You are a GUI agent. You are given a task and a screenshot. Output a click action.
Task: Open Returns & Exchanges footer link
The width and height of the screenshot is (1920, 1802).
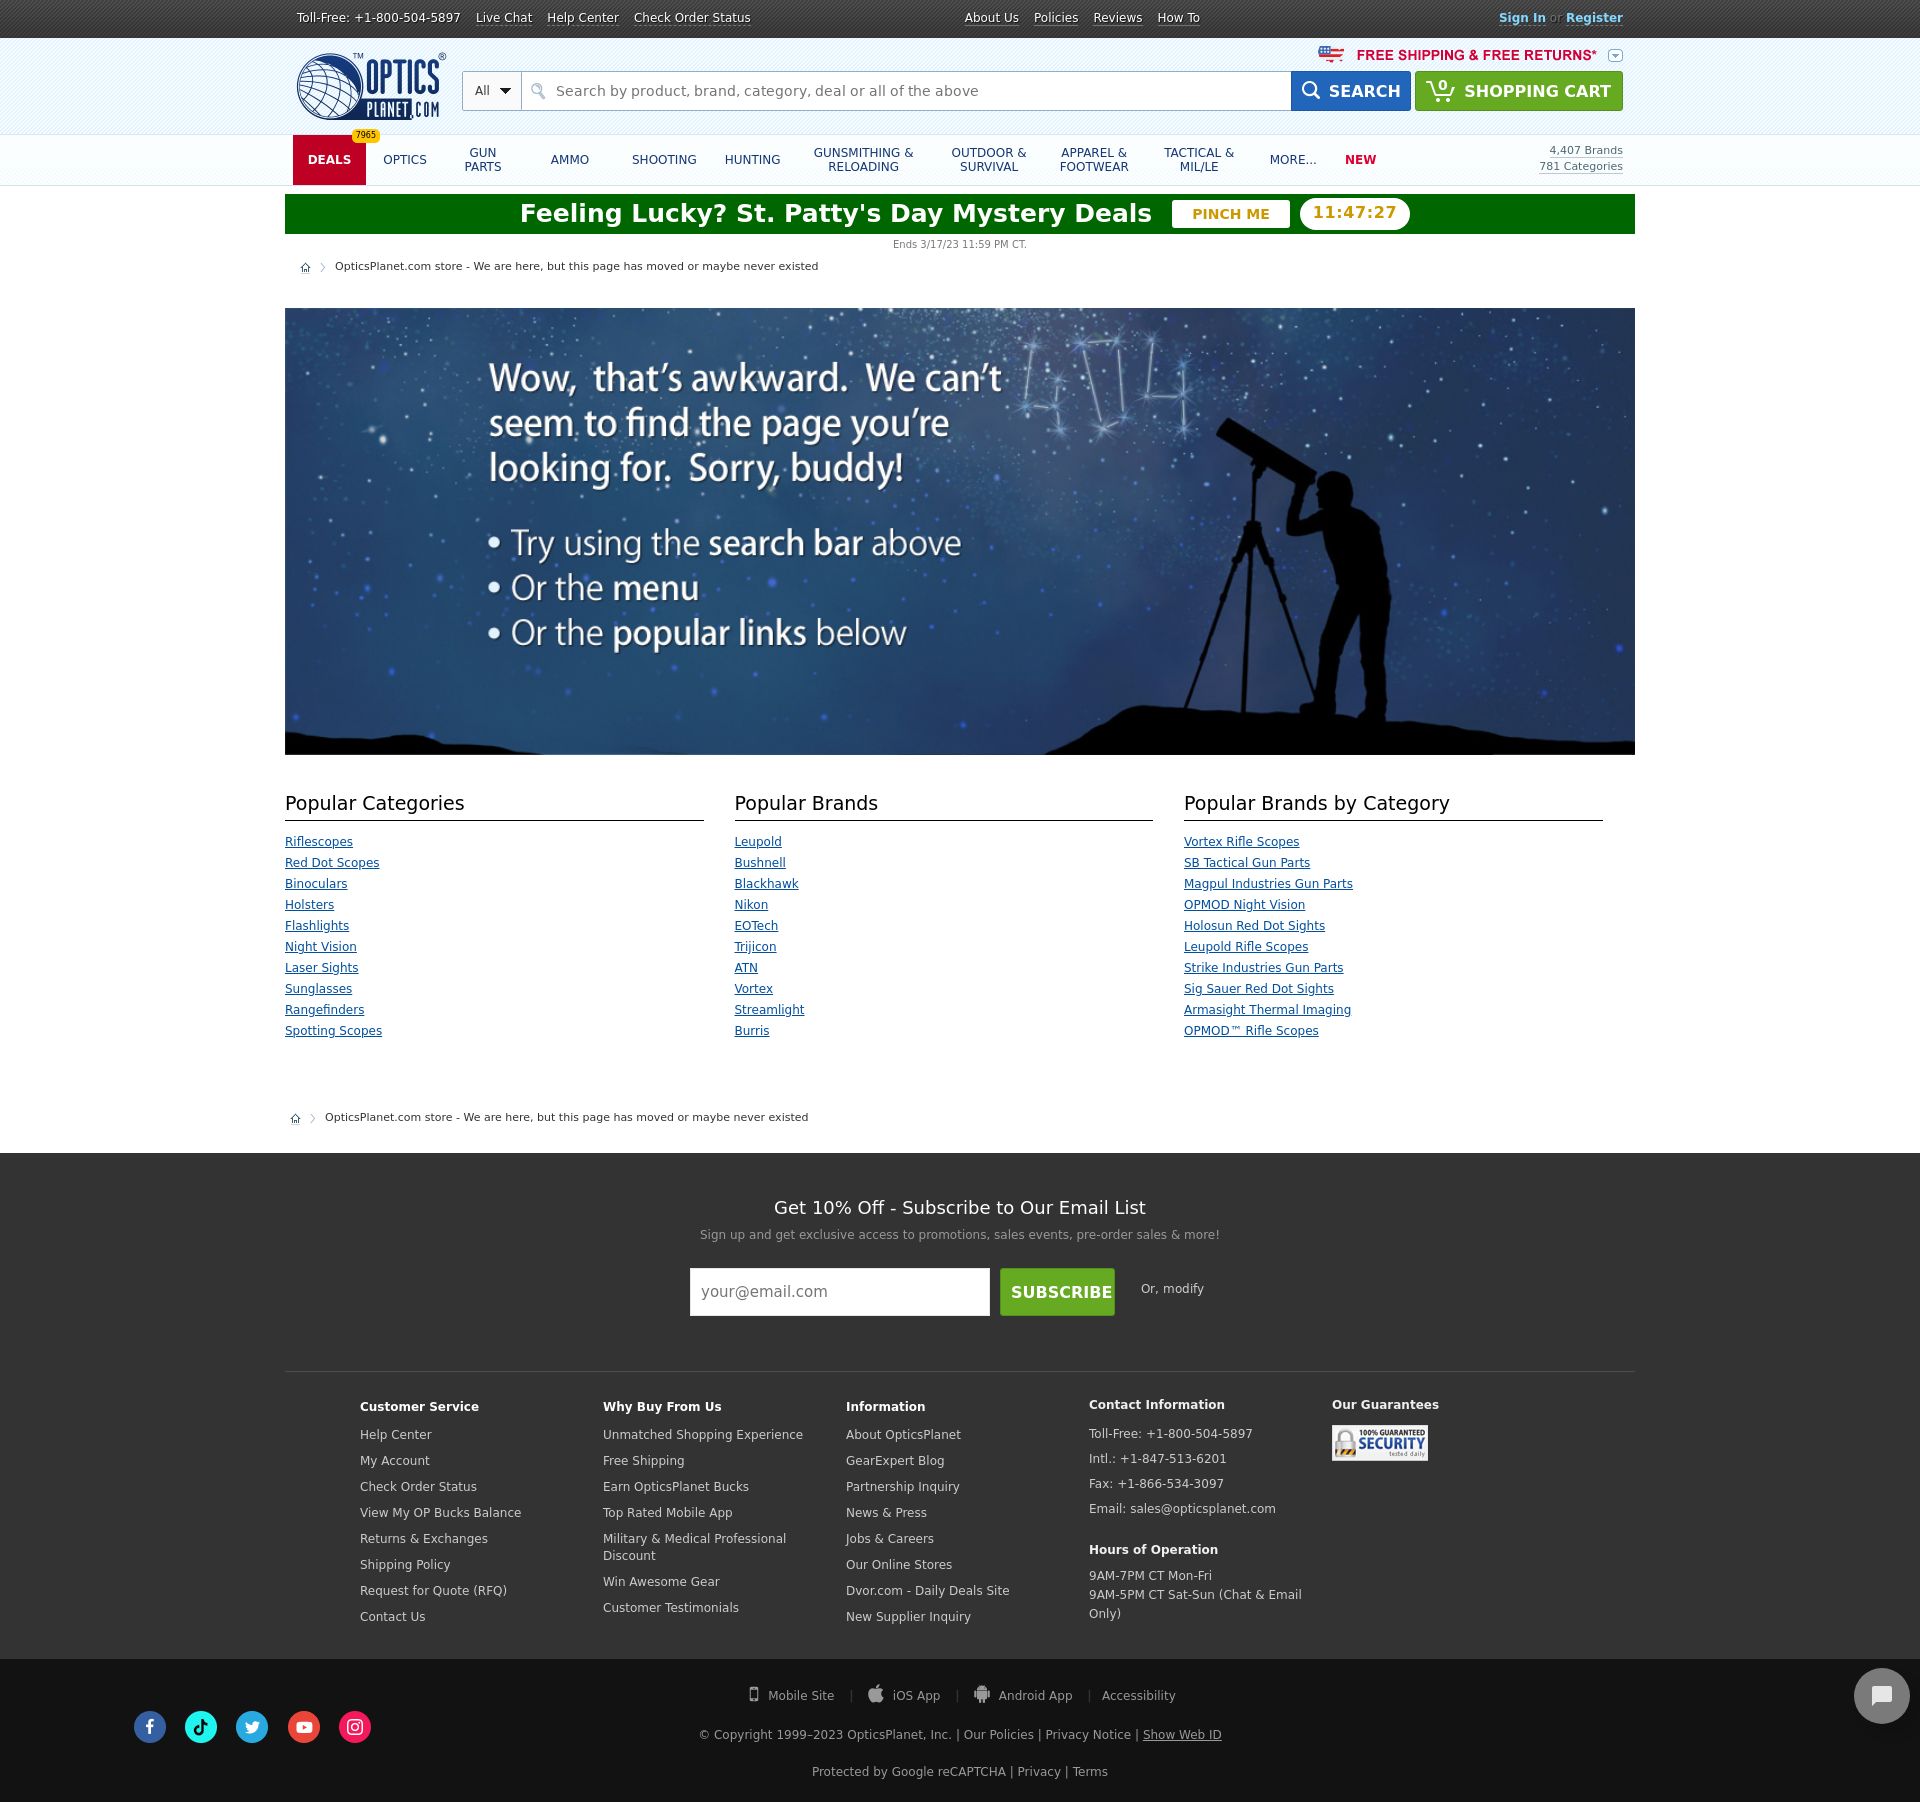coord(424,1539)
